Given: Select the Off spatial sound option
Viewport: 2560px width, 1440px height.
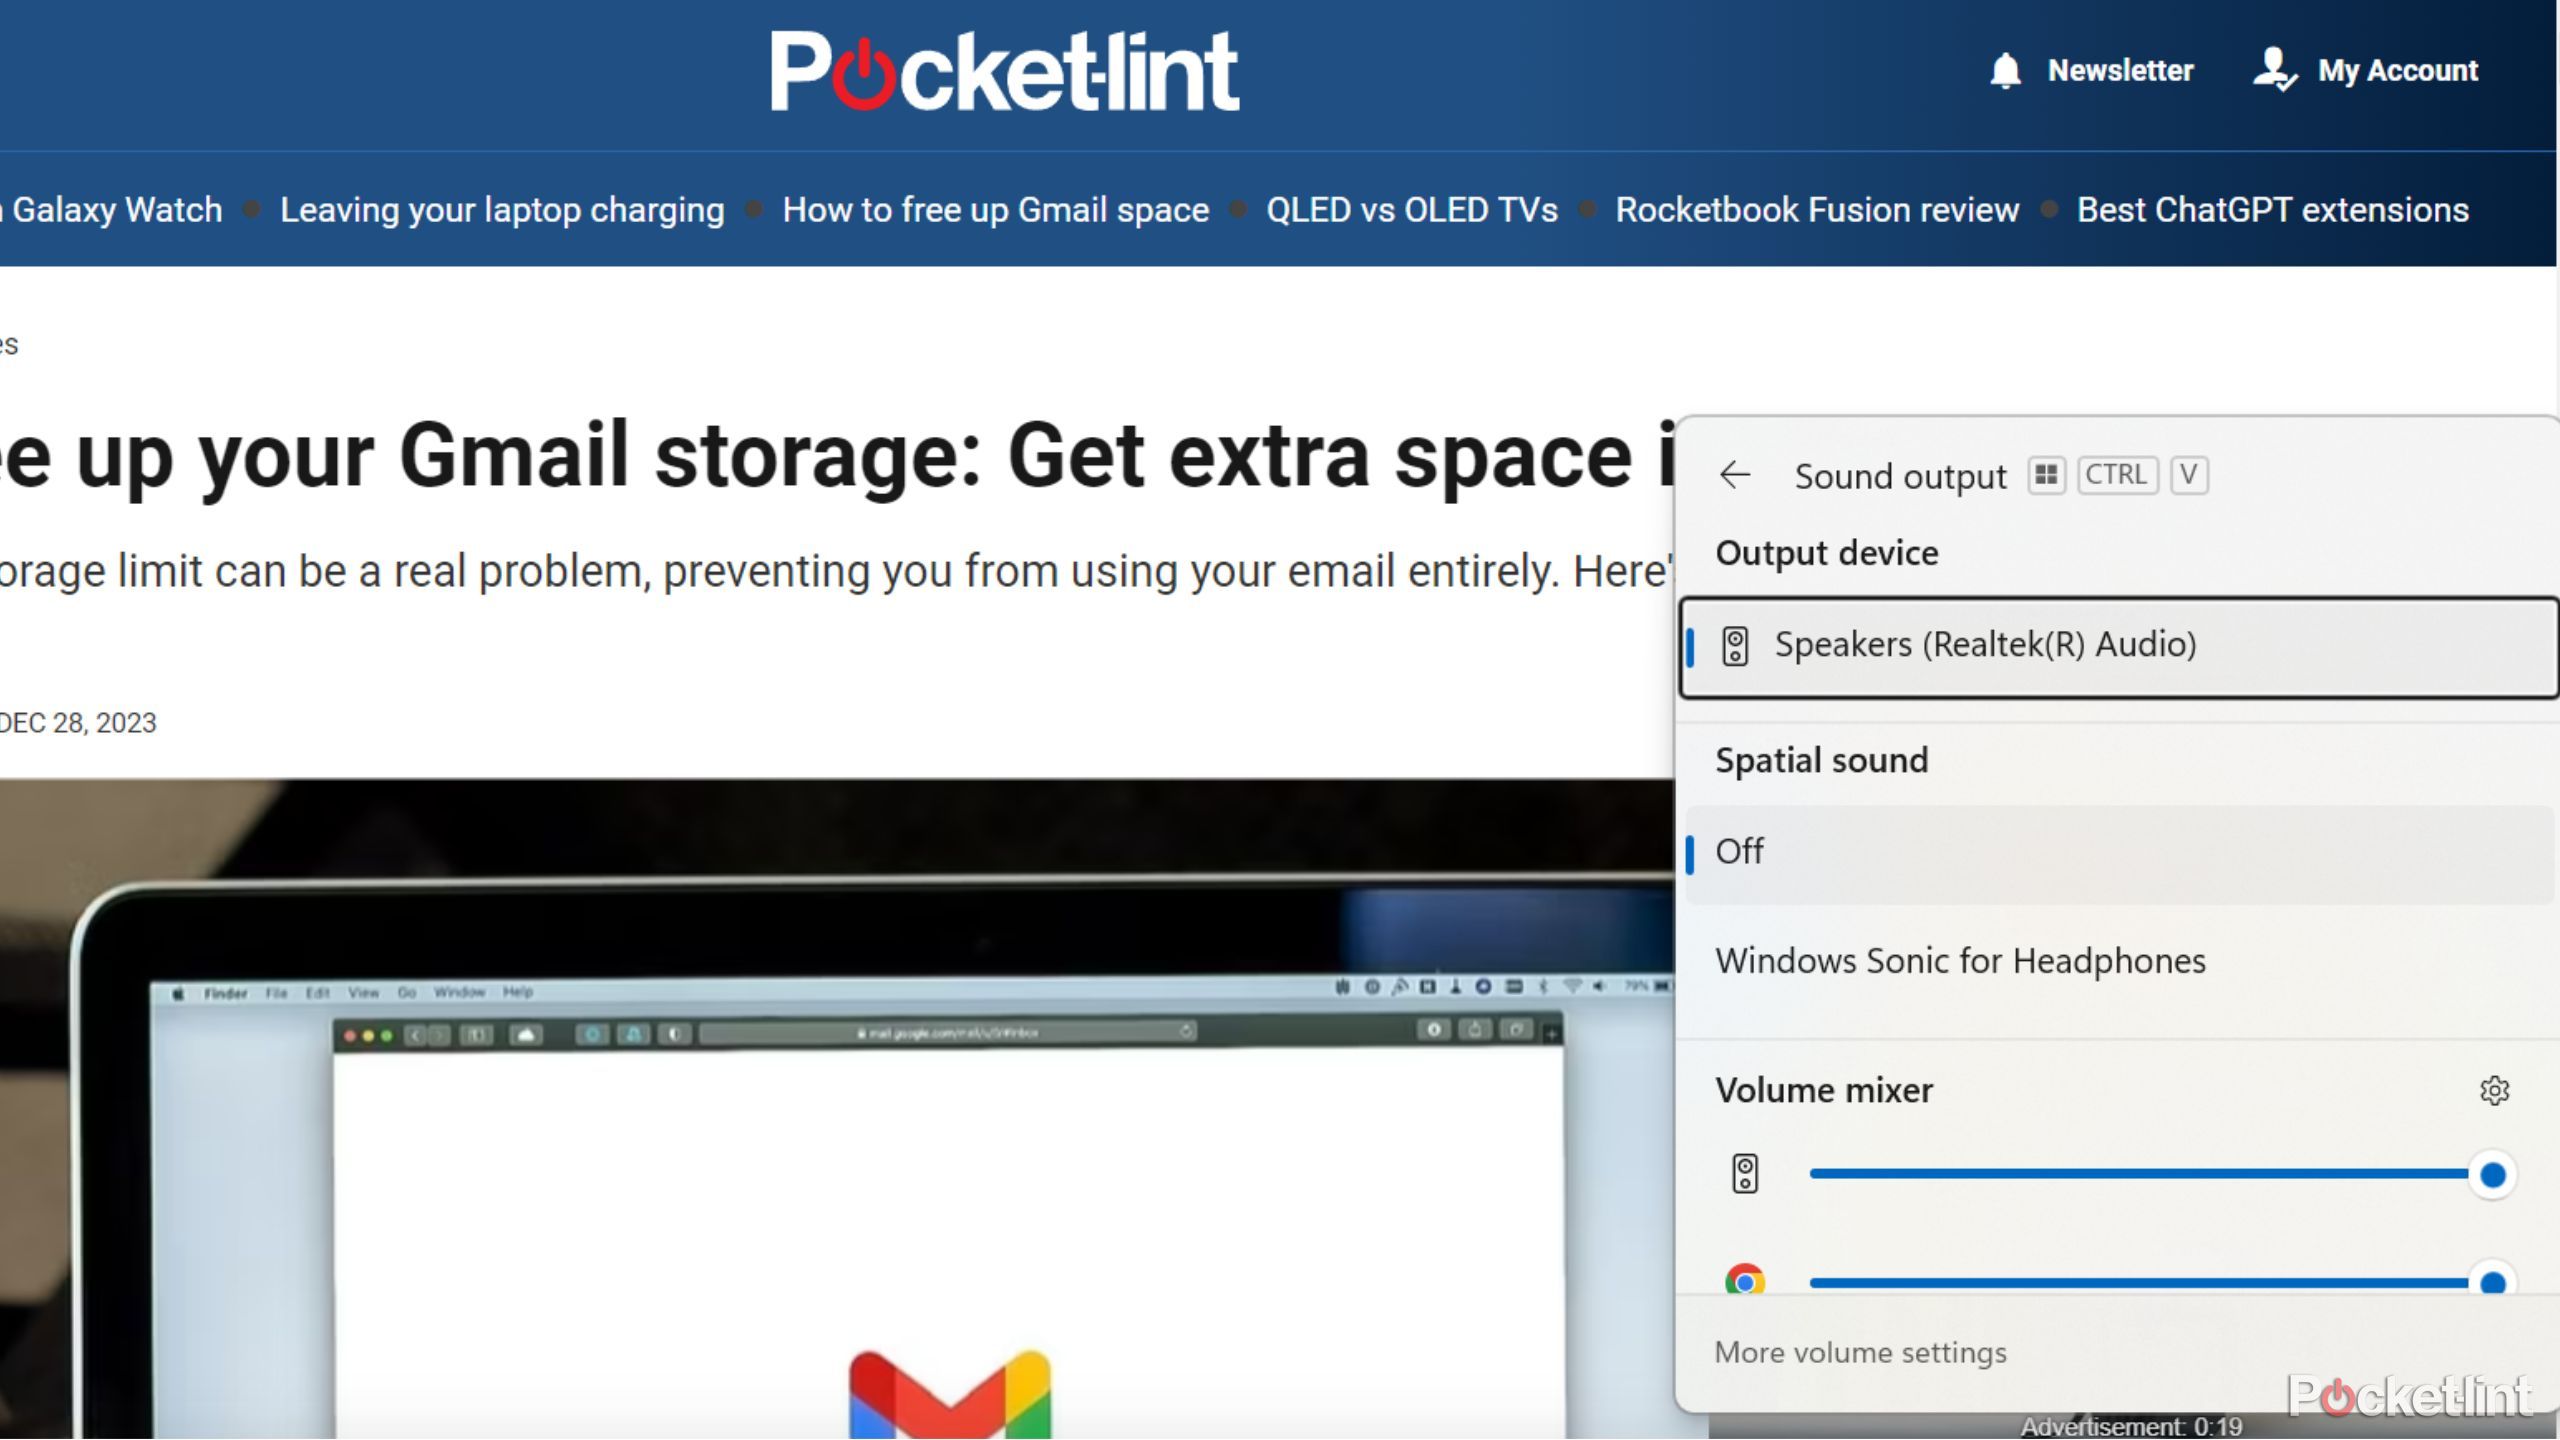Looking at the screenshot, I should (x=2119, y=853).
